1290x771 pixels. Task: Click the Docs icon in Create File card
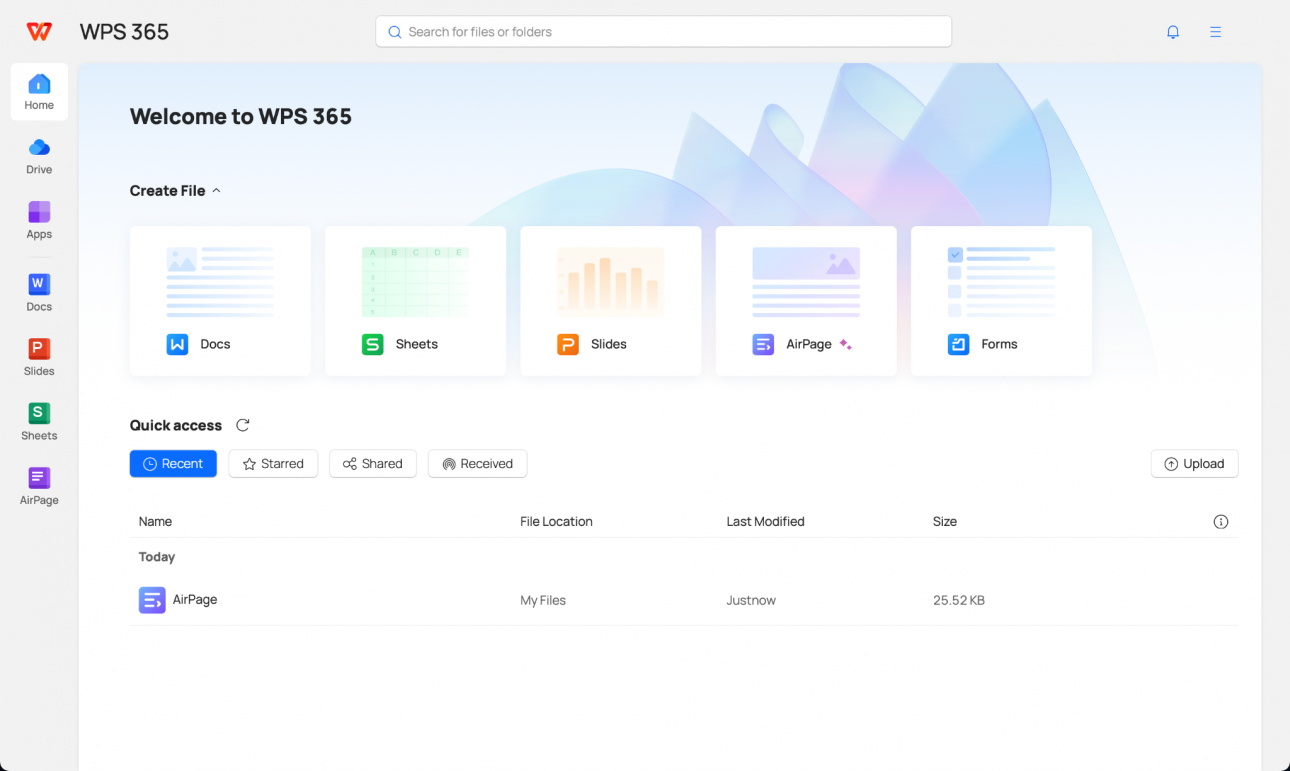(x=177, y=344)
